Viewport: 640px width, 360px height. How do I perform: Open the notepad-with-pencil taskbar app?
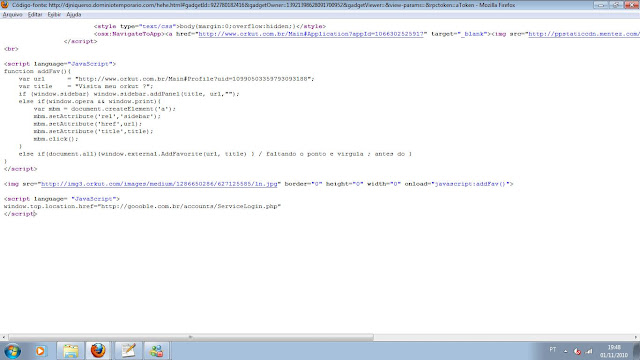point(128,351)
